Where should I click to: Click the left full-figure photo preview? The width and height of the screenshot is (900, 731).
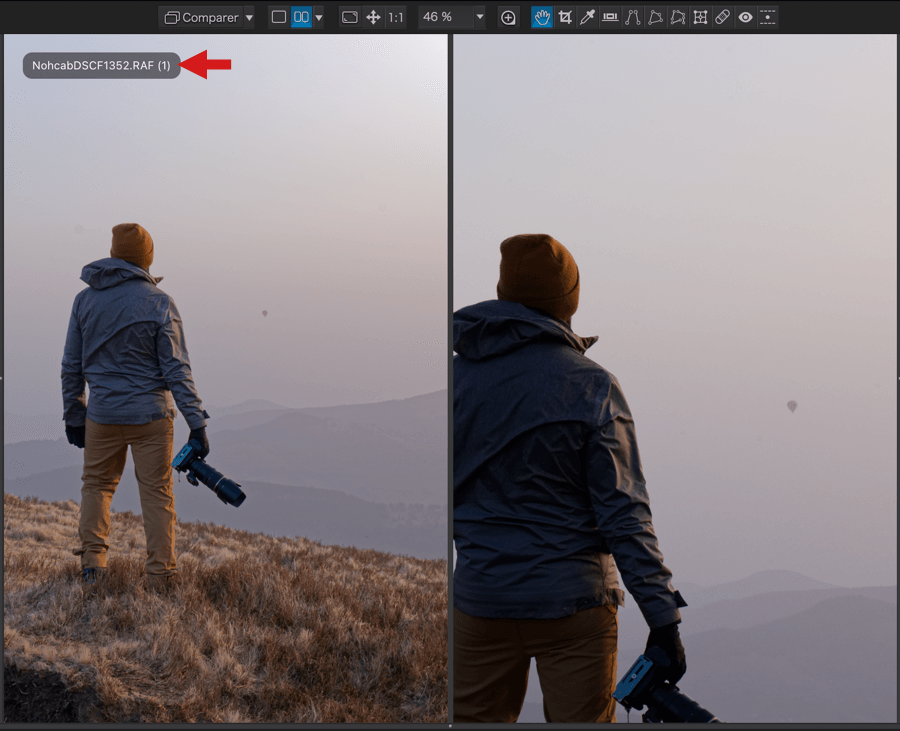click(226, 378)
